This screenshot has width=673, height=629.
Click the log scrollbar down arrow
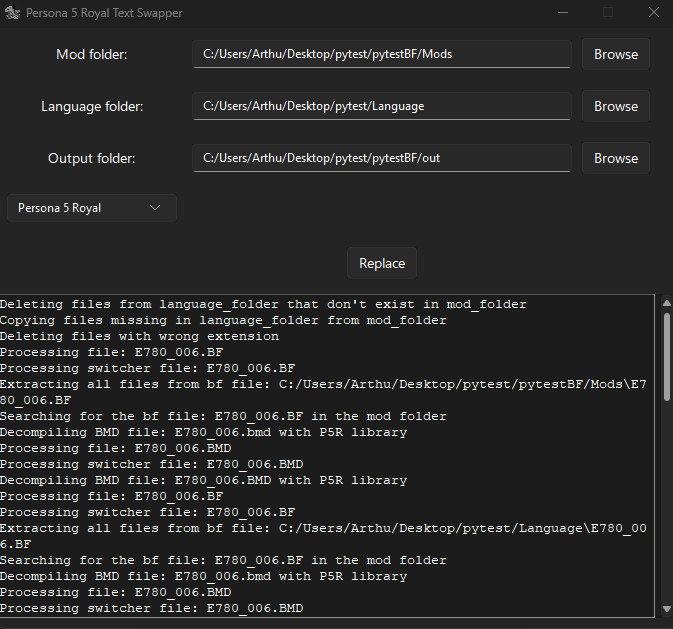tap(667, 608)
